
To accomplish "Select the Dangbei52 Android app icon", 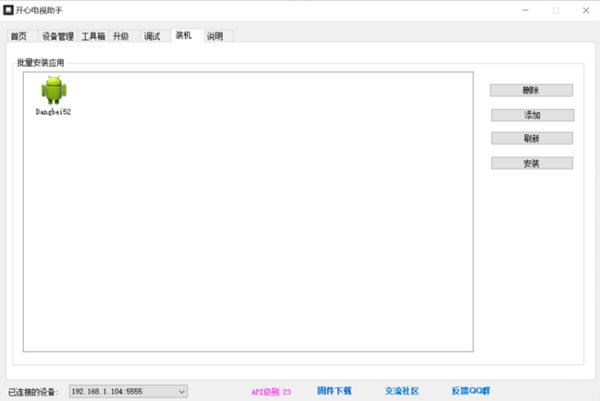I will click(x=54, y=90).
